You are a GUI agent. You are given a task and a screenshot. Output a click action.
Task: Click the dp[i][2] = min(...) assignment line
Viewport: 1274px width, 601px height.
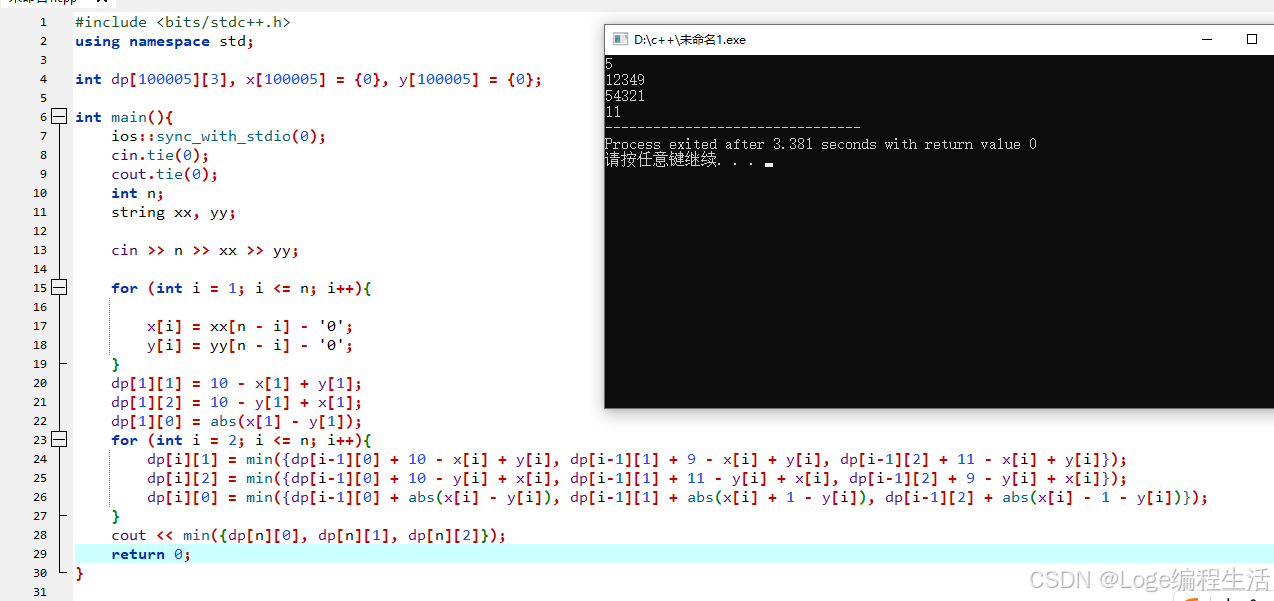pyautogui.click(x=637, y=478)
